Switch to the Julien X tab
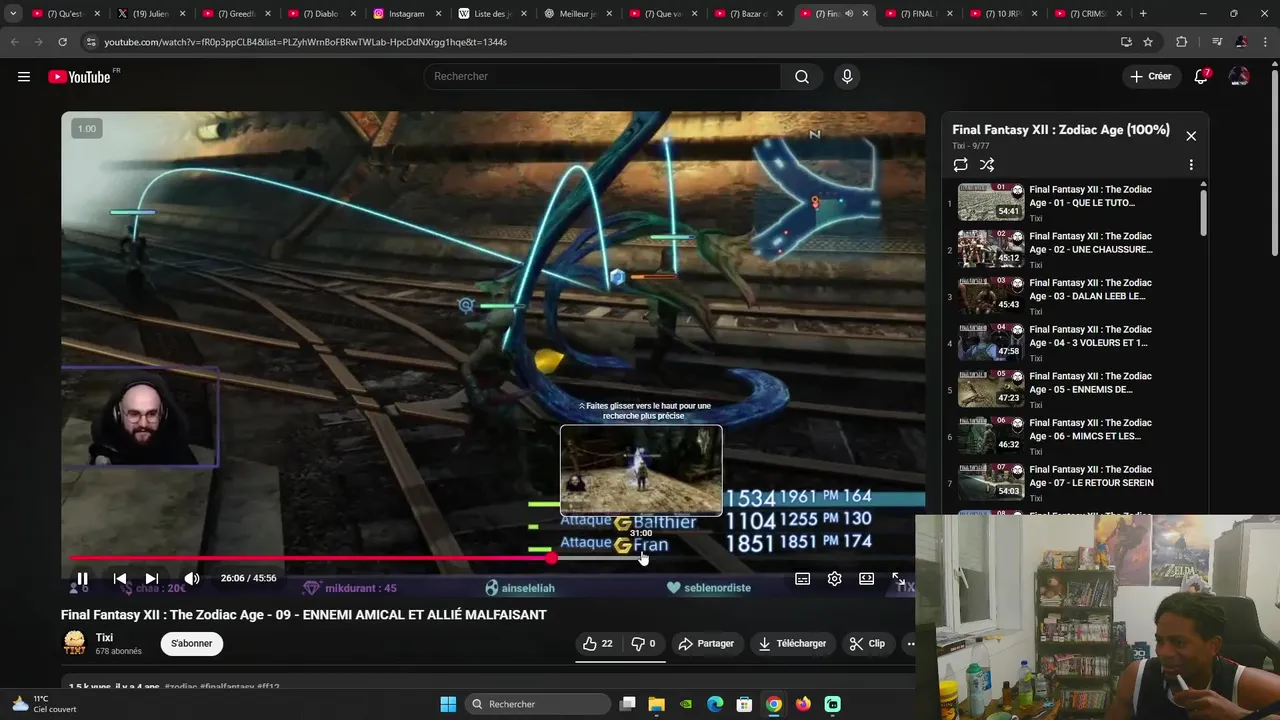 click(152, 14)
